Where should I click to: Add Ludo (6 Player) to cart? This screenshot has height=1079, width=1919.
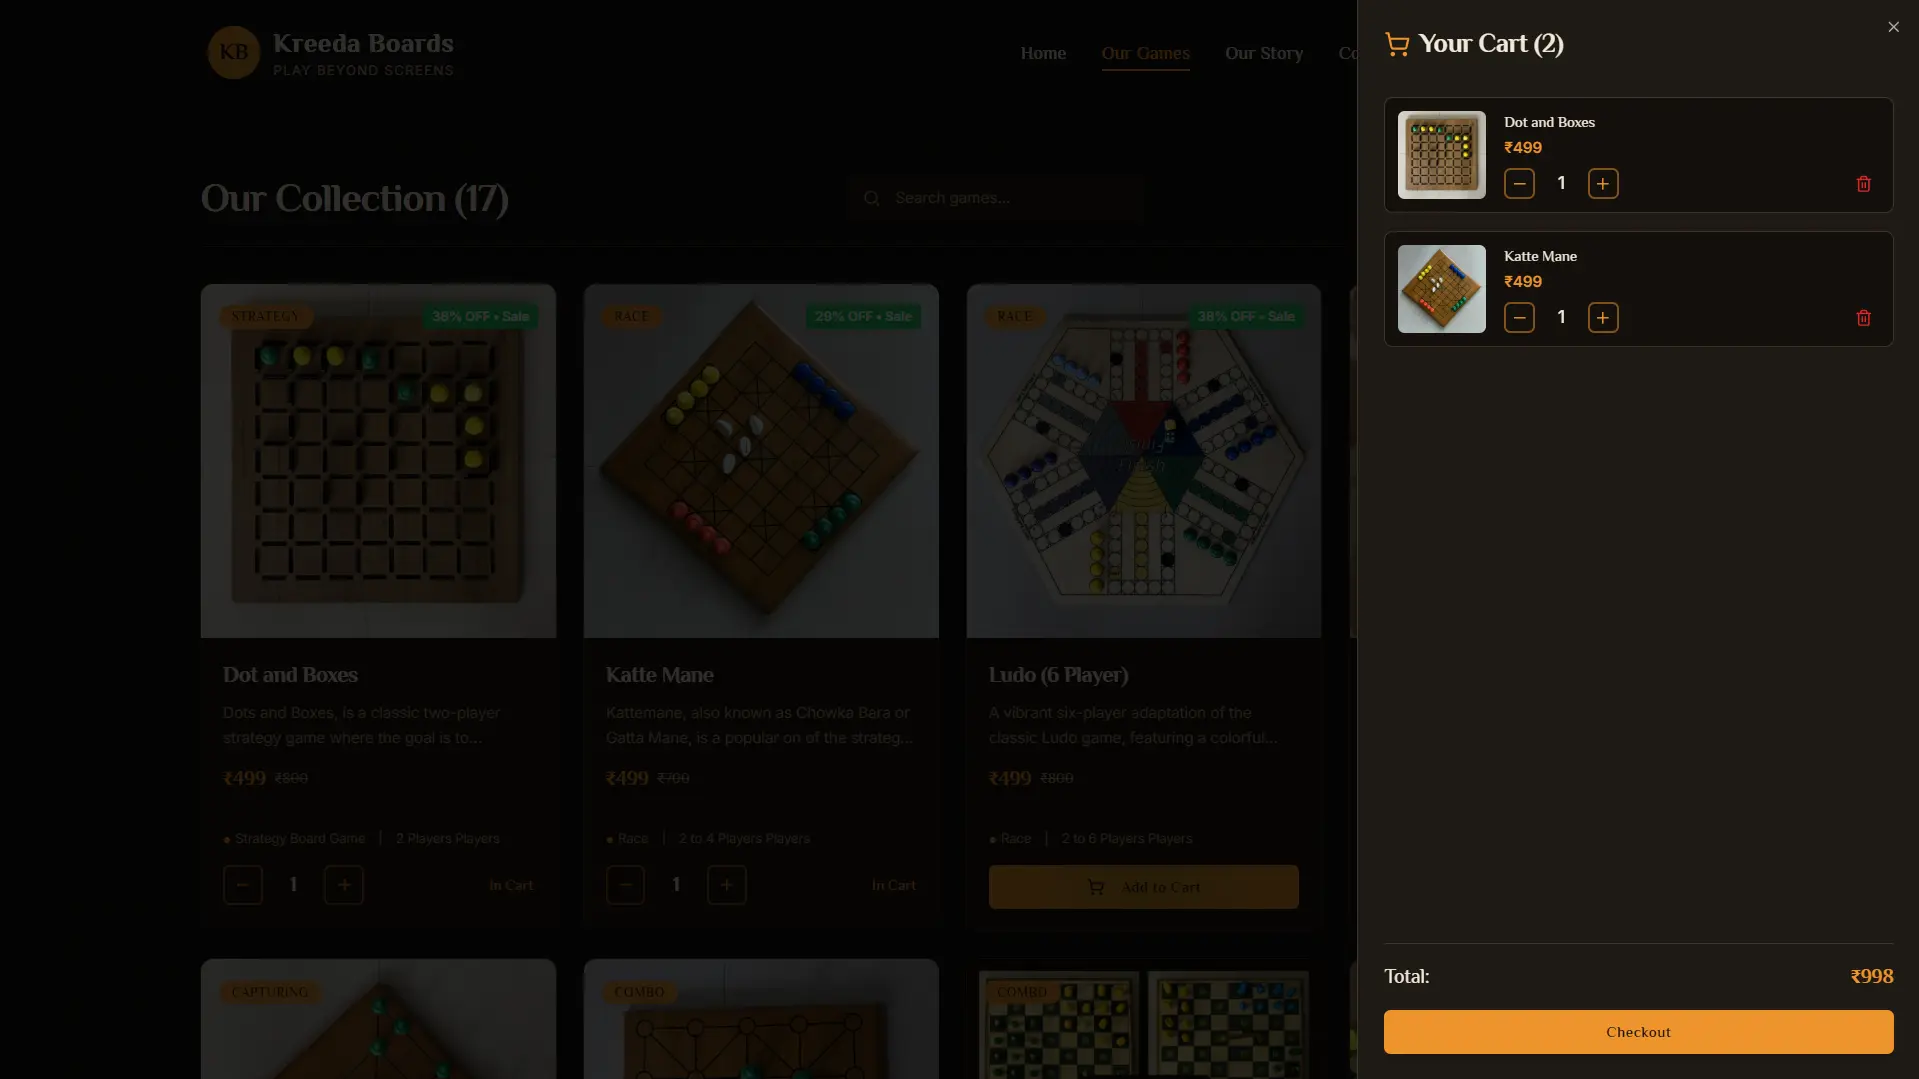(x=1143, y=887)
